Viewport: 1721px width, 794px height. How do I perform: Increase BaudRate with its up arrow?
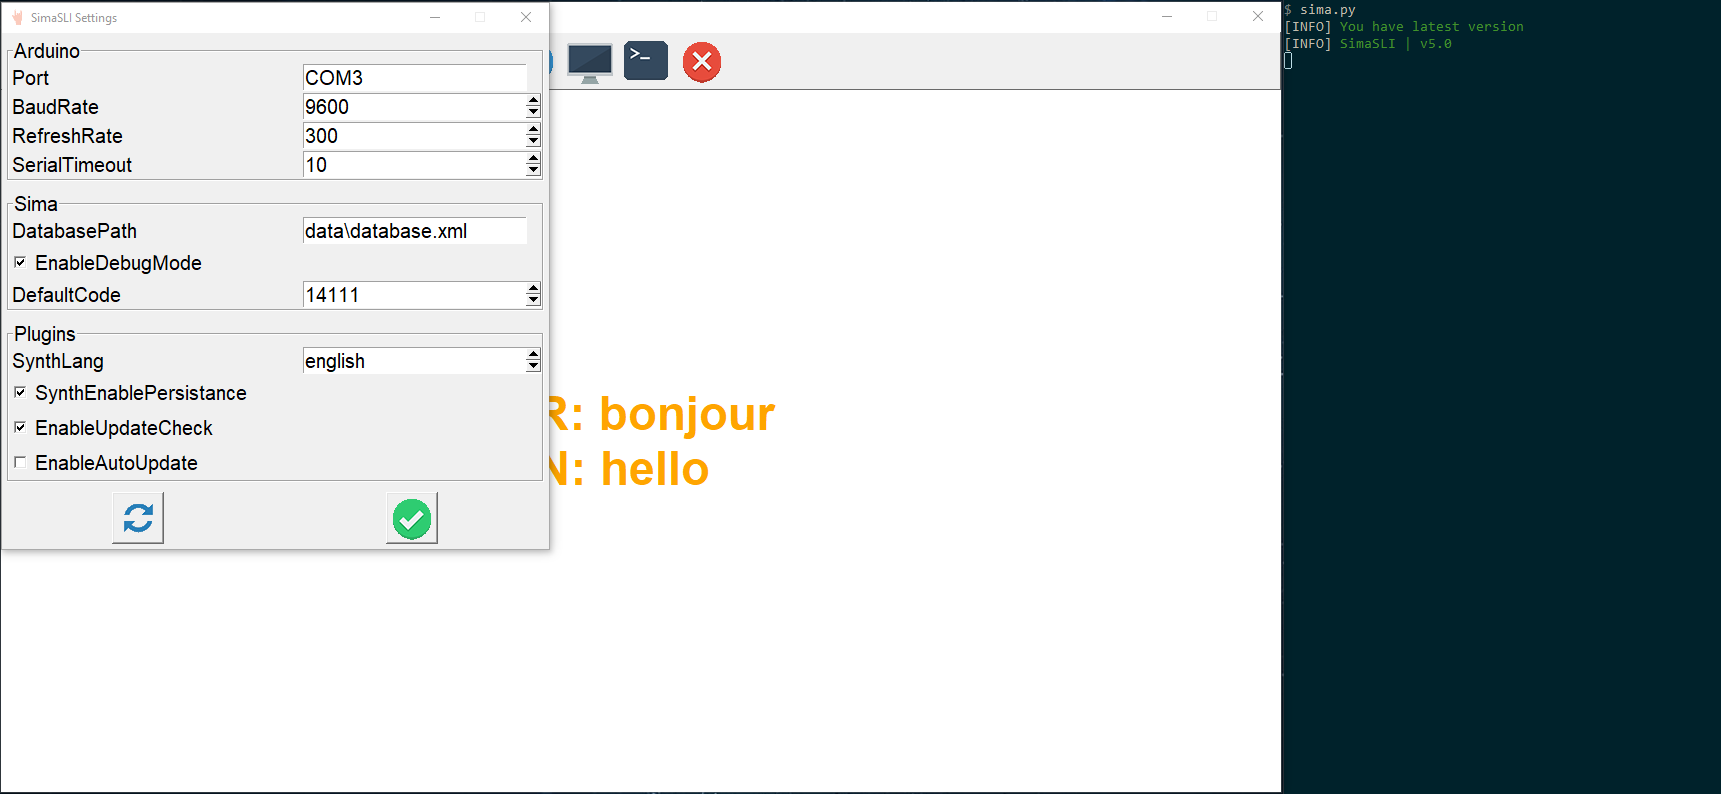point(533,101)
